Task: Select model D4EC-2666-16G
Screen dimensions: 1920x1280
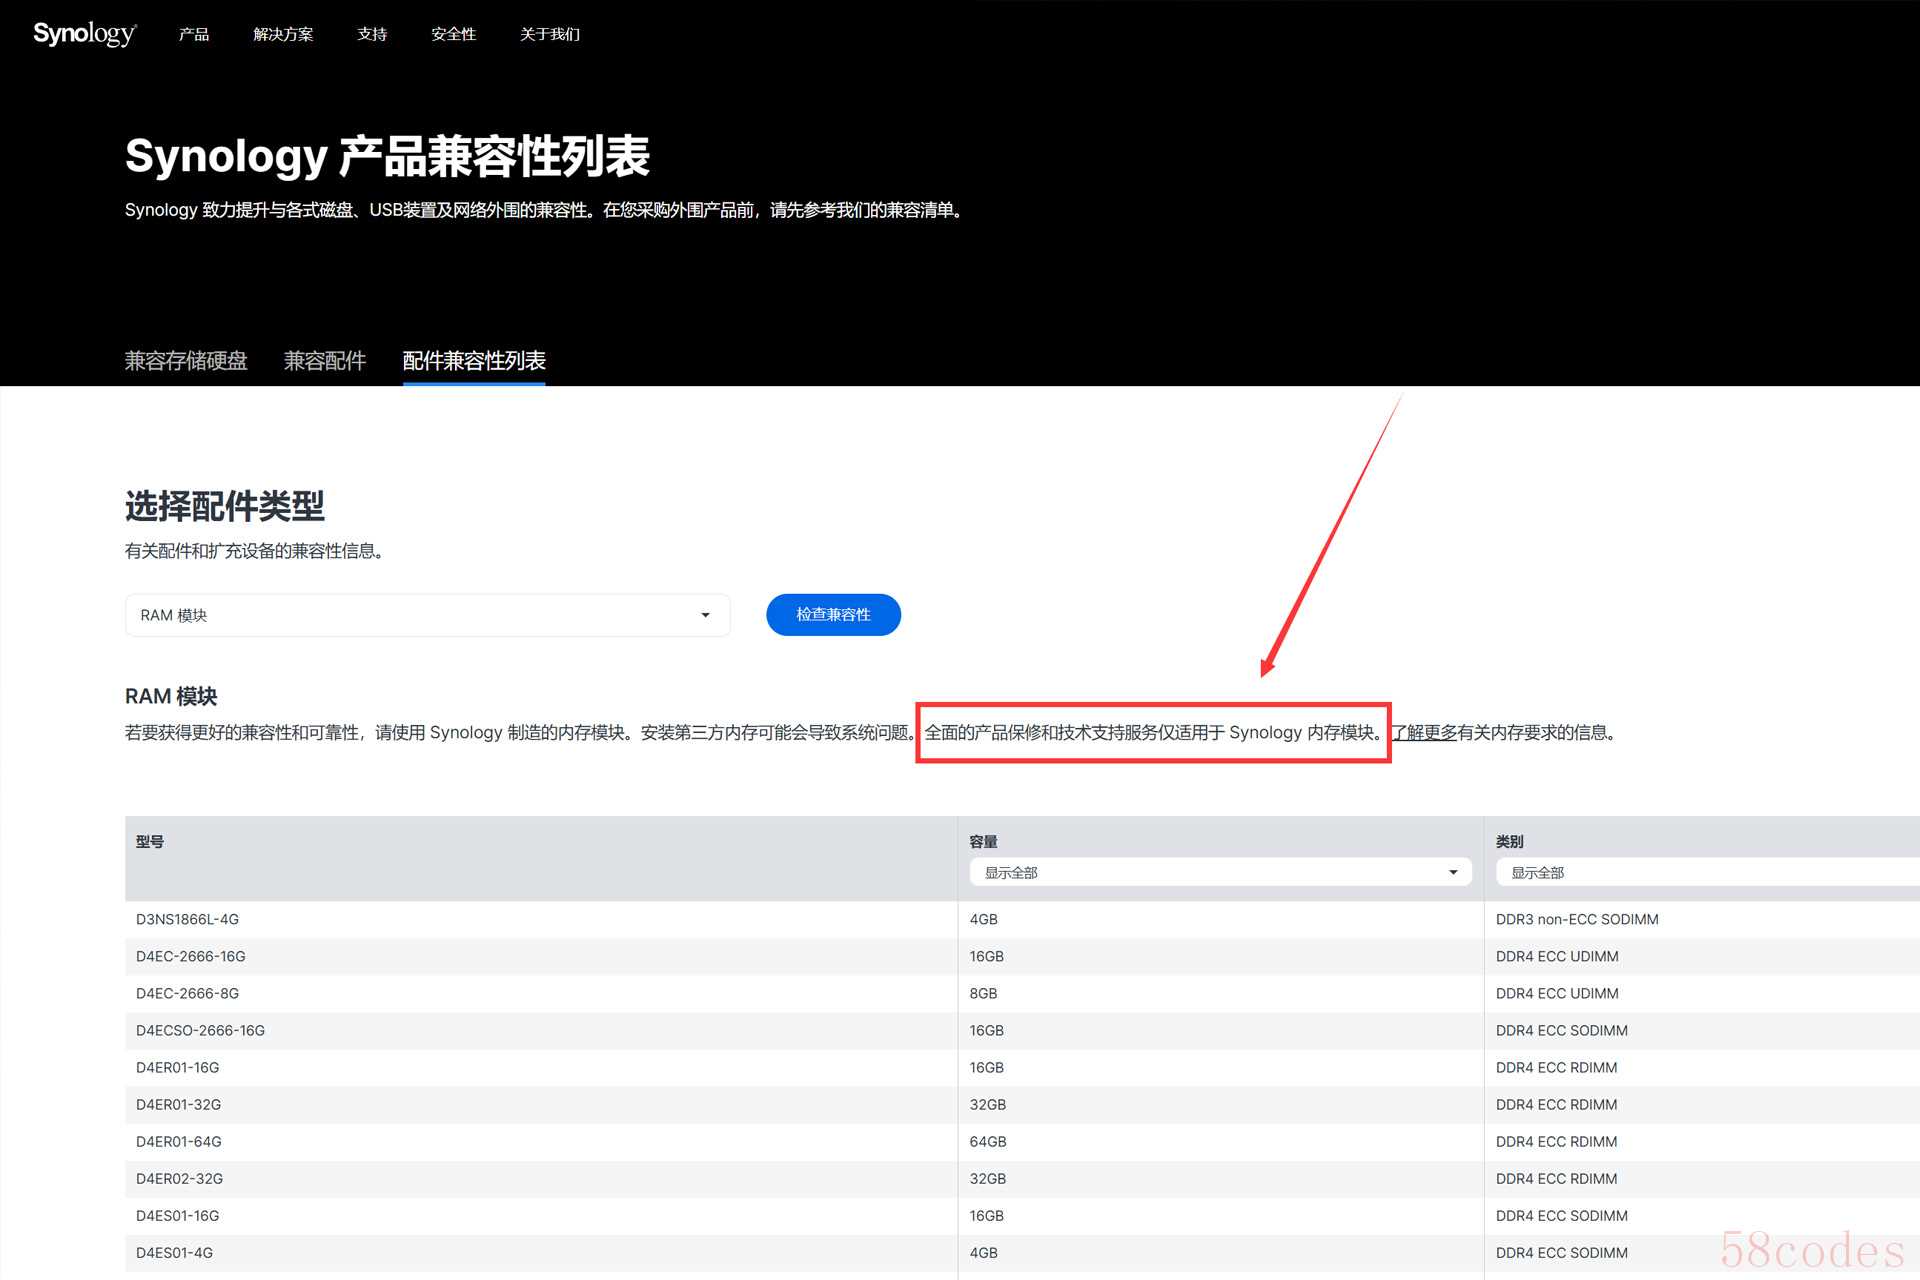Action: click(x=191, y=956)
